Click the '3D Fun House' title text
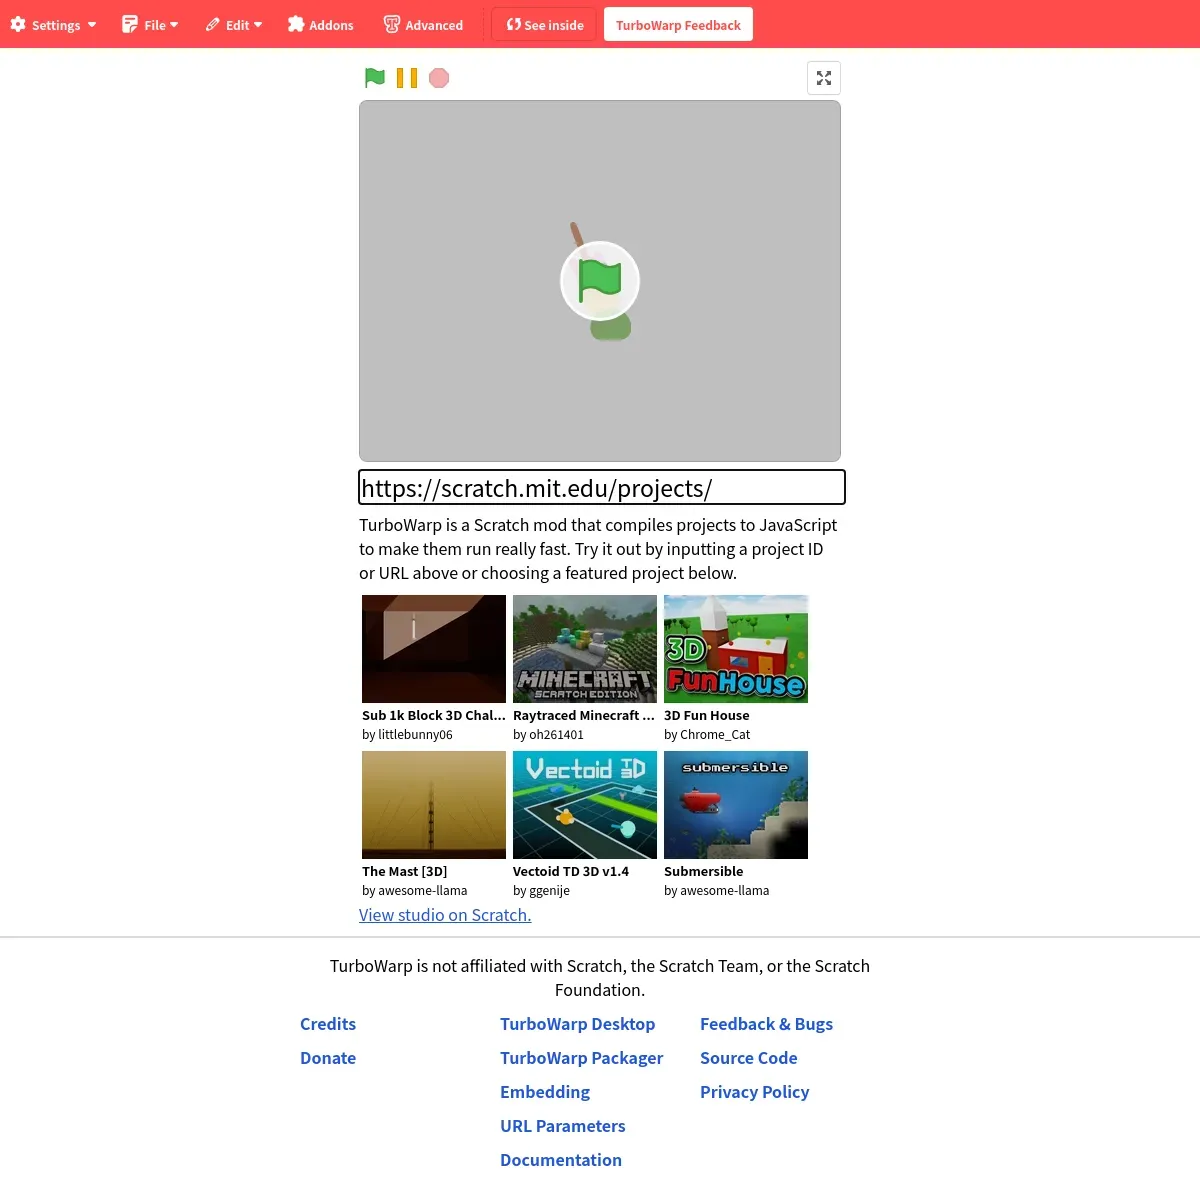The width and height of the screenshot is (1200, 1201). (x=707, y=715)
